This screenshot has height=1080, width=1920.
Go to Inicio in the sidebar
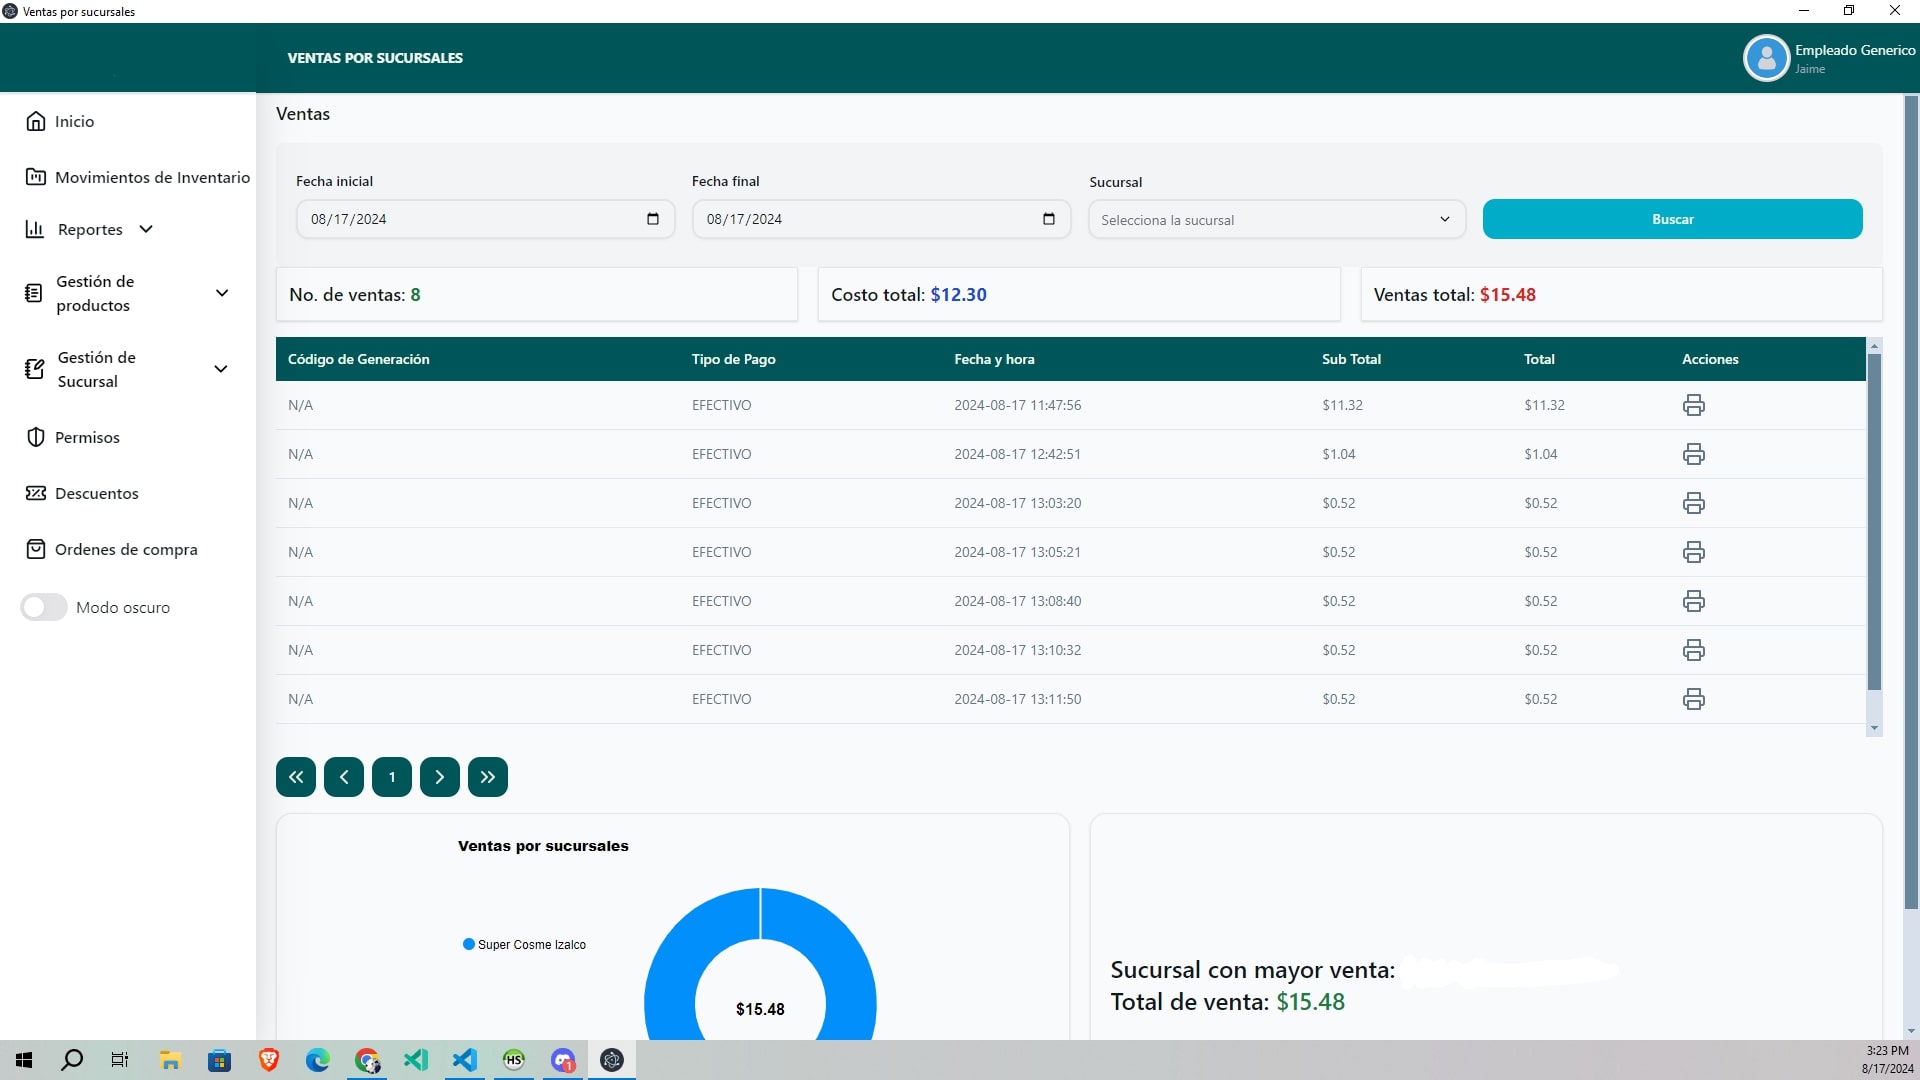60,121
